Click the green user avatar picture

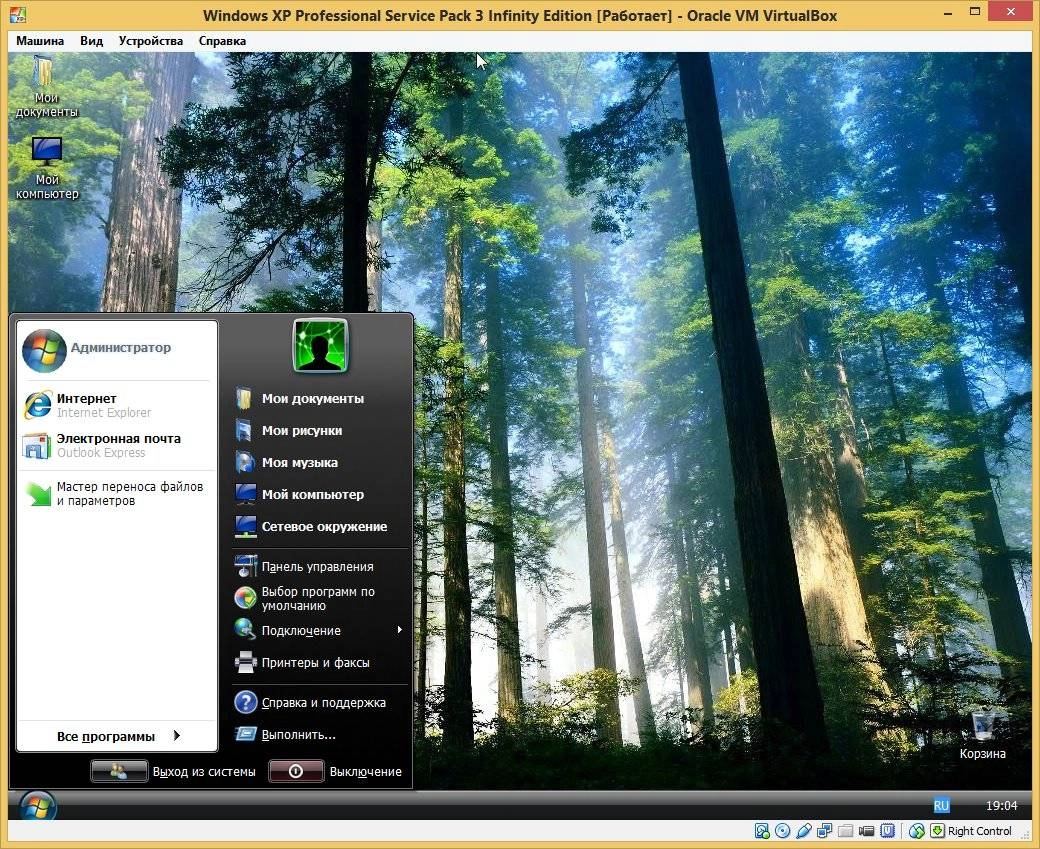tap(320, 345)
